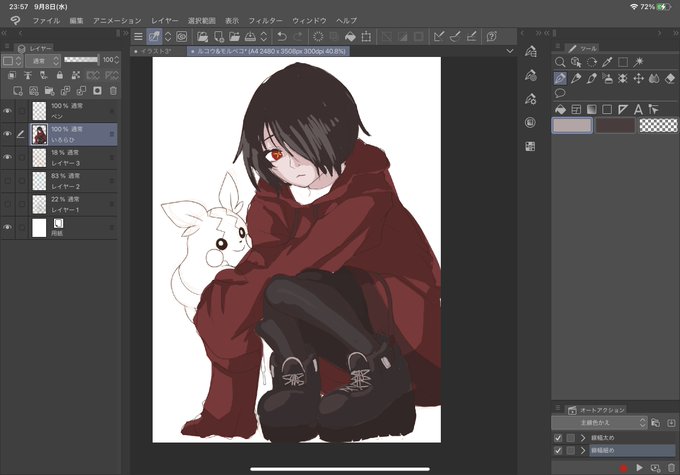Expand the first auto action entry

coord(583,438)
